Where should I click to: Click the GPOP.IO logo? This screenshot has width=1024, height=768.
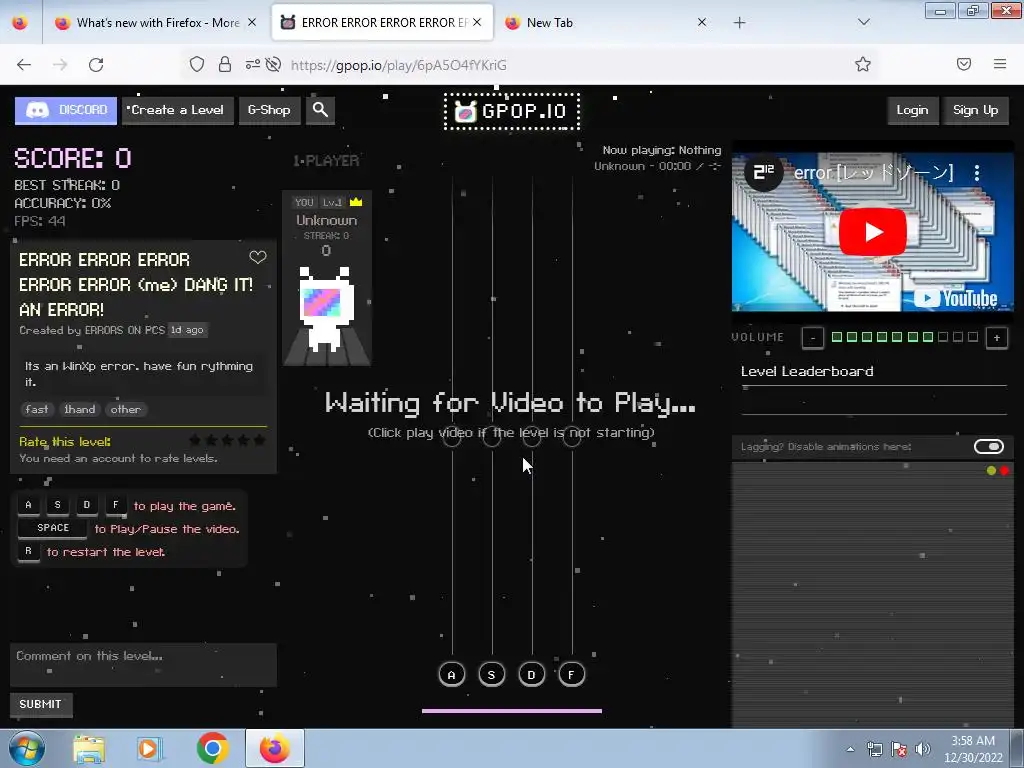point(512,112)
